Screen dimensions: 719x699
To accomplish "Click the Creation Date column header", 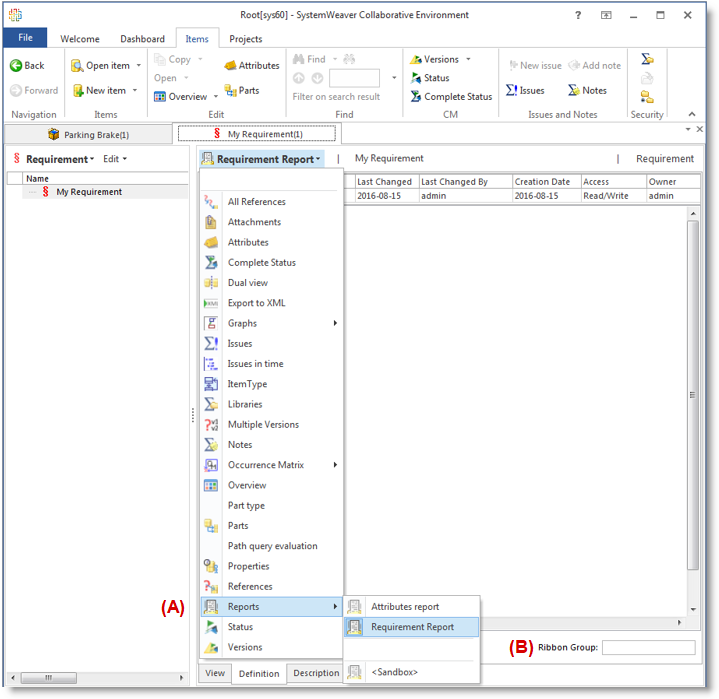I will coord(547,182).
